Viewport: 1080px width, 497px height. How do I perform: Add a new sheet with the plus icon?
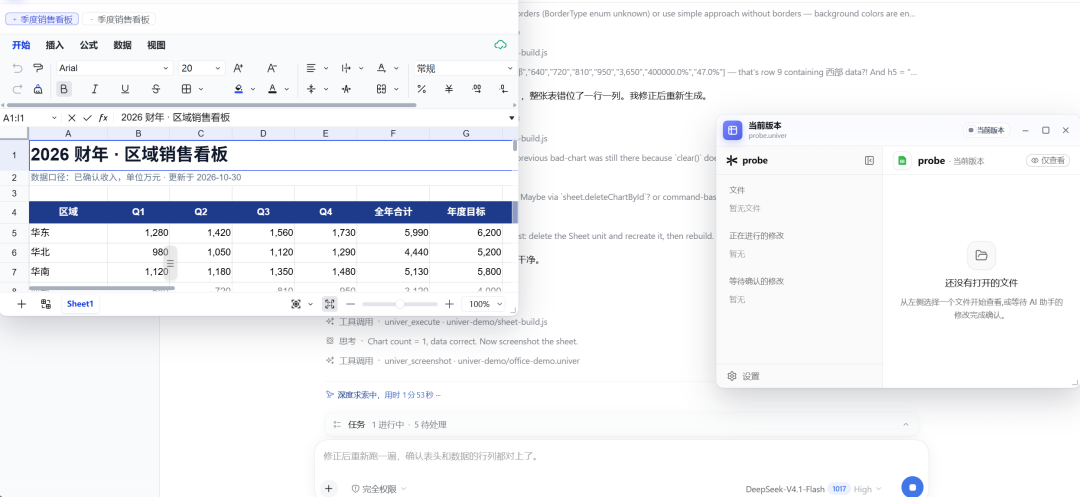pos(21,304)
